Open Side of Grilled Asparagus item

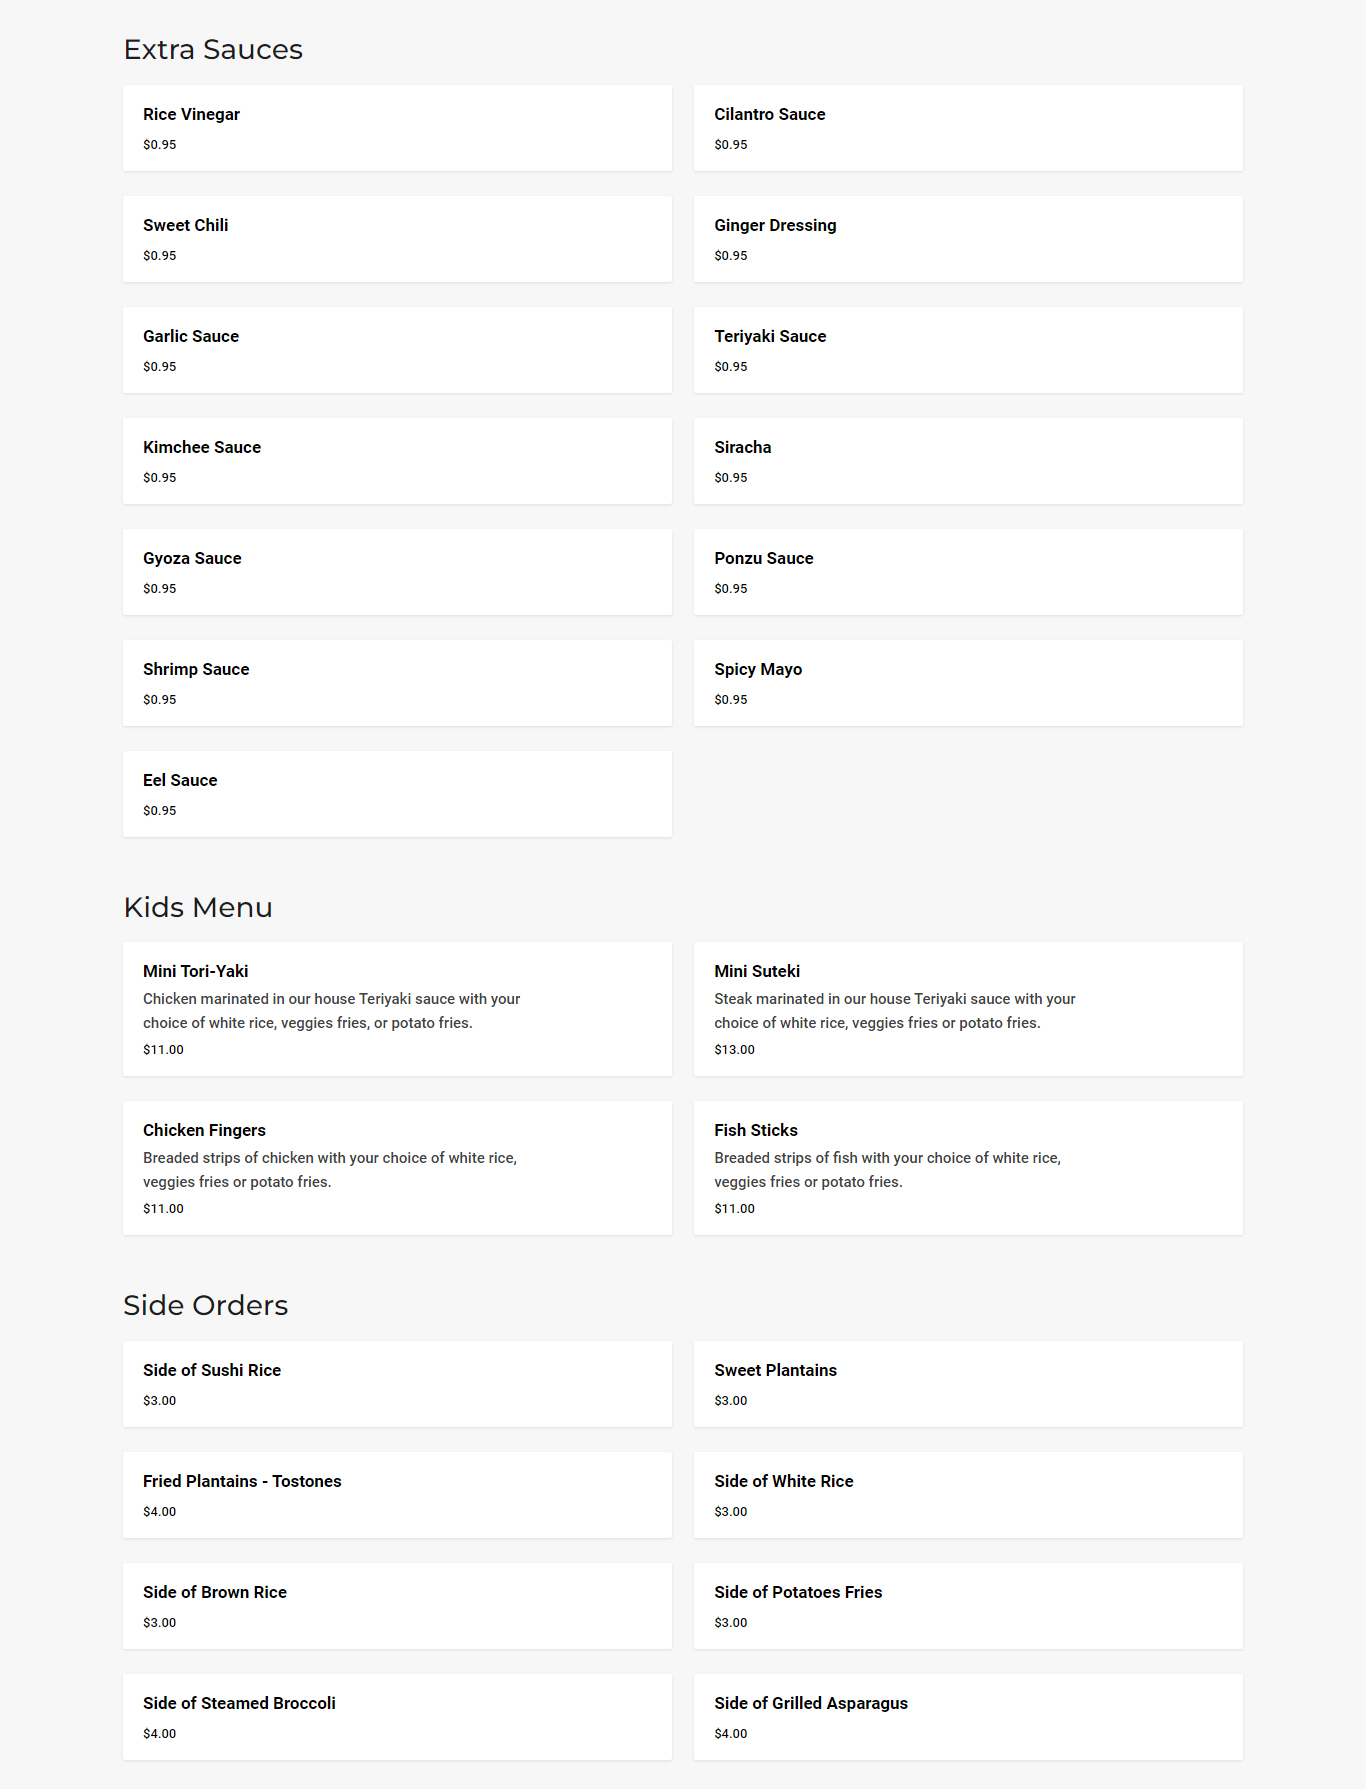pos(968,1717)
